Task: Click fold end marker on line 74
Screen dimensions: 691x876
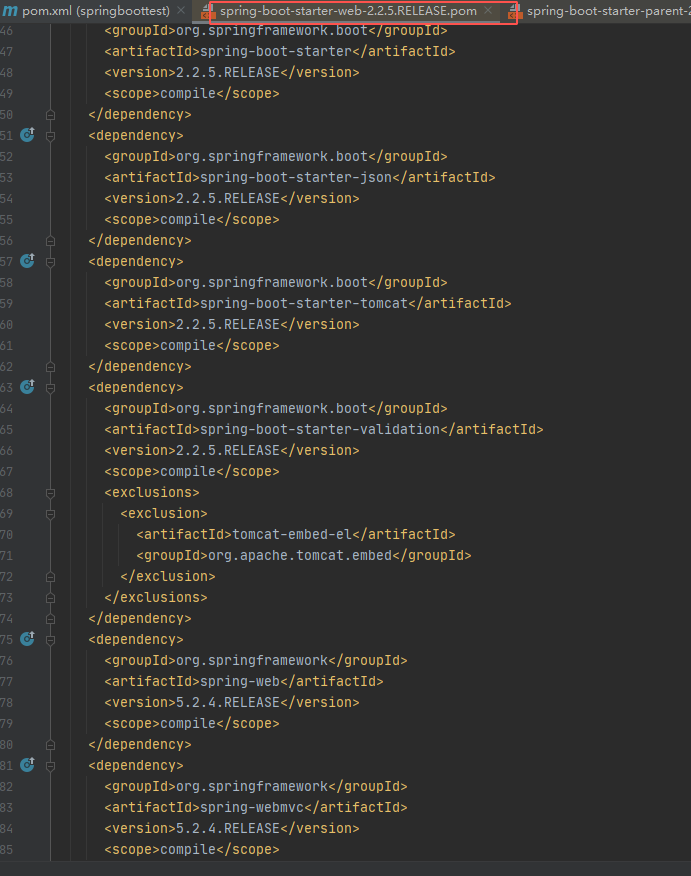Action: [50, 619]
